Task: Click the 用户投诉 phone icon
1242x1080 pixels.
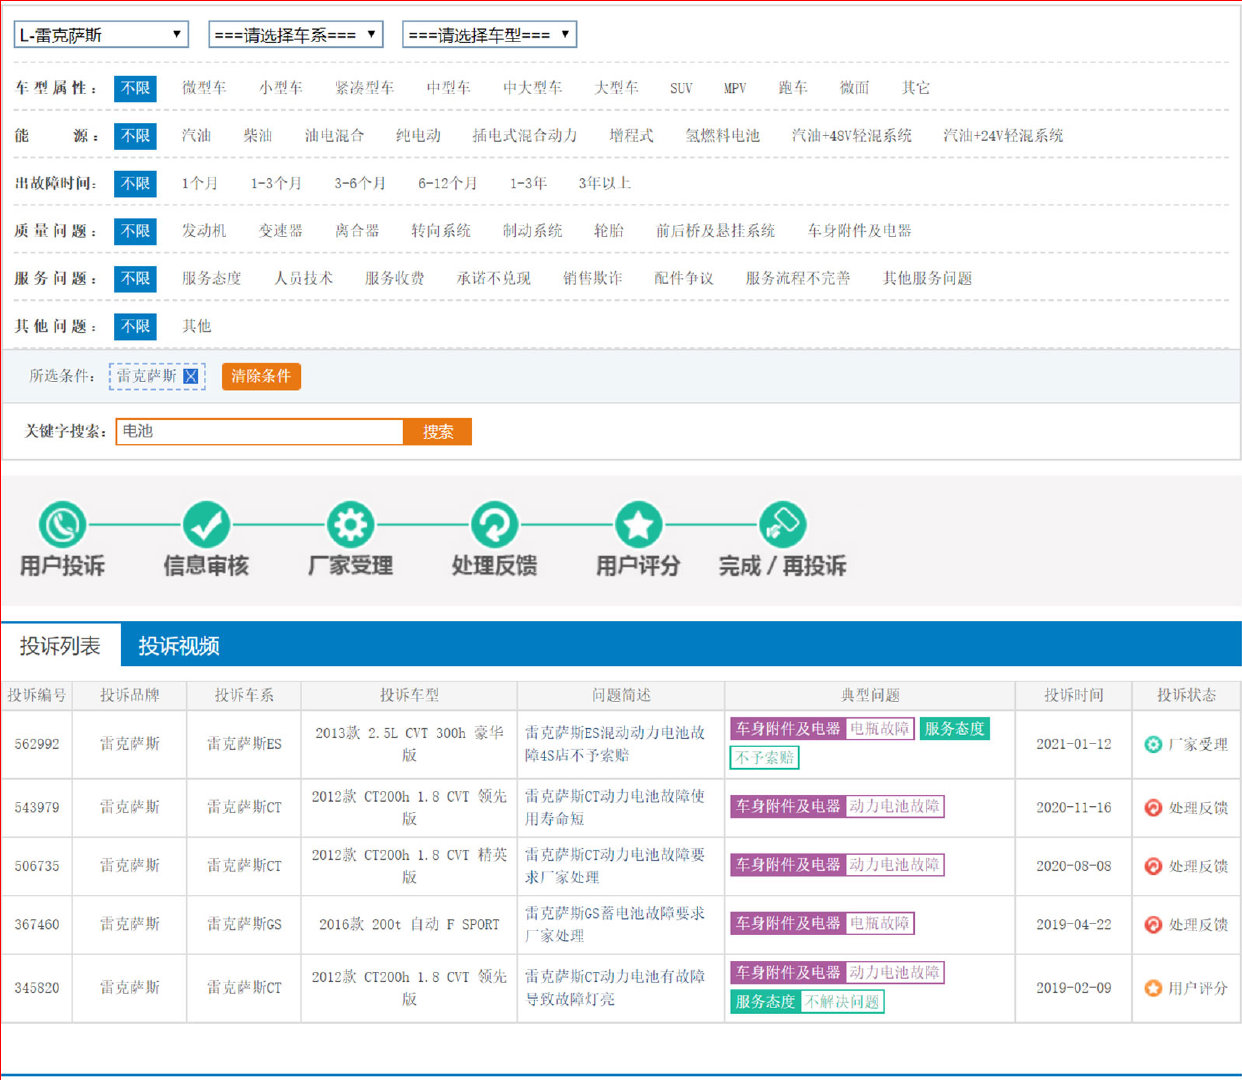Action: tap(62, 524)
